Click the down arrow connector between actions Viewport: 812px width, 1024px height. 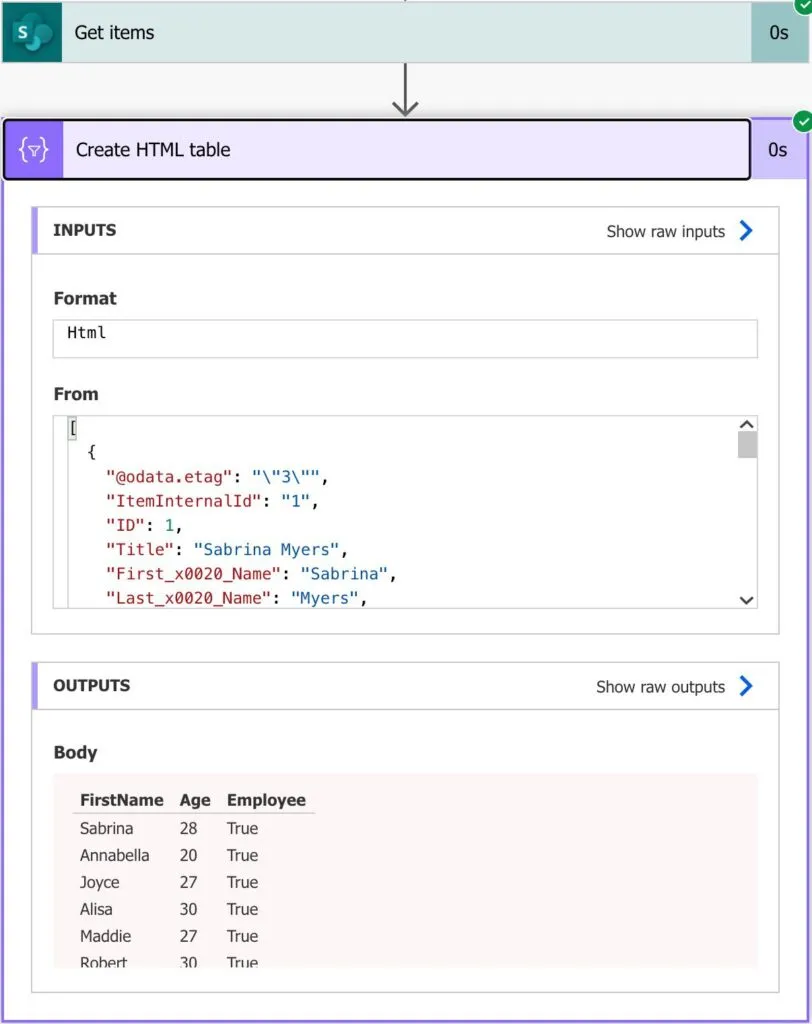405,91
